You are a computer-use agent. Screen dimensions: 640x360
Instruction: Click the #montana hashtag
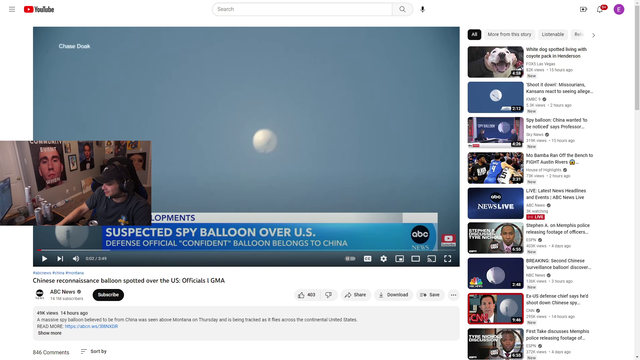pyautogui.click(x=75, y=273)
